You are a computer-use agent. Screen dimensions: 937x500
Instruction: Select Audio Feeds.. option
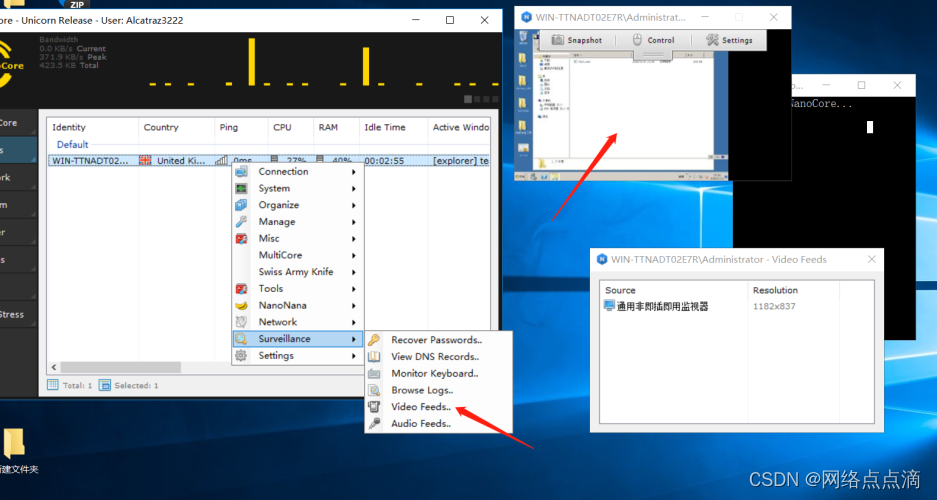tap(438, 424)
